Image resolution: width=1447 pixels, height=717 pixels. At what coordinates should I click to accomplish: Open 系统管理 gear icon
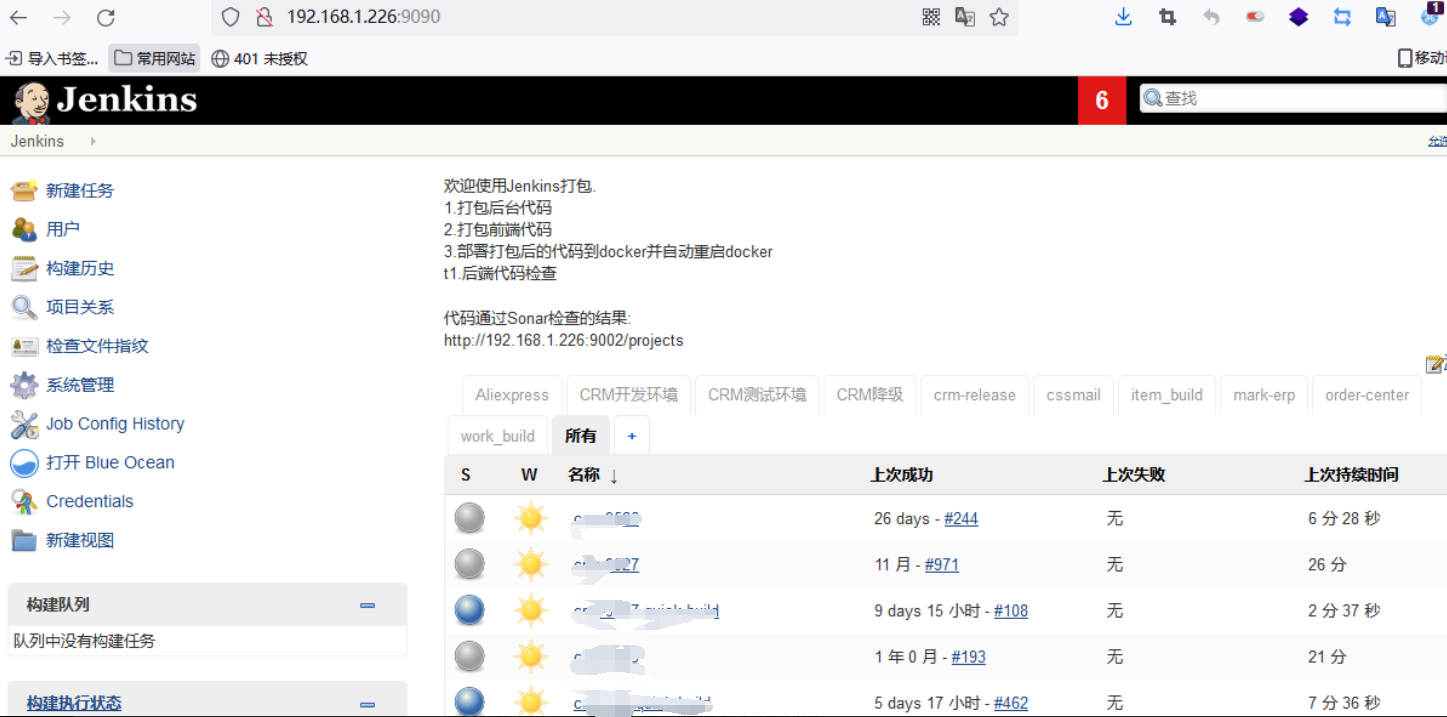24,385
